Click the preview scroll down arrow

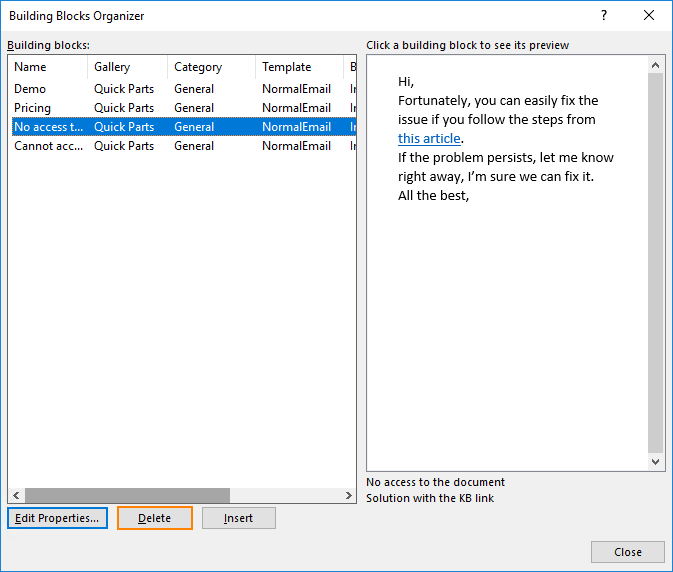click(x=655, y=462)
